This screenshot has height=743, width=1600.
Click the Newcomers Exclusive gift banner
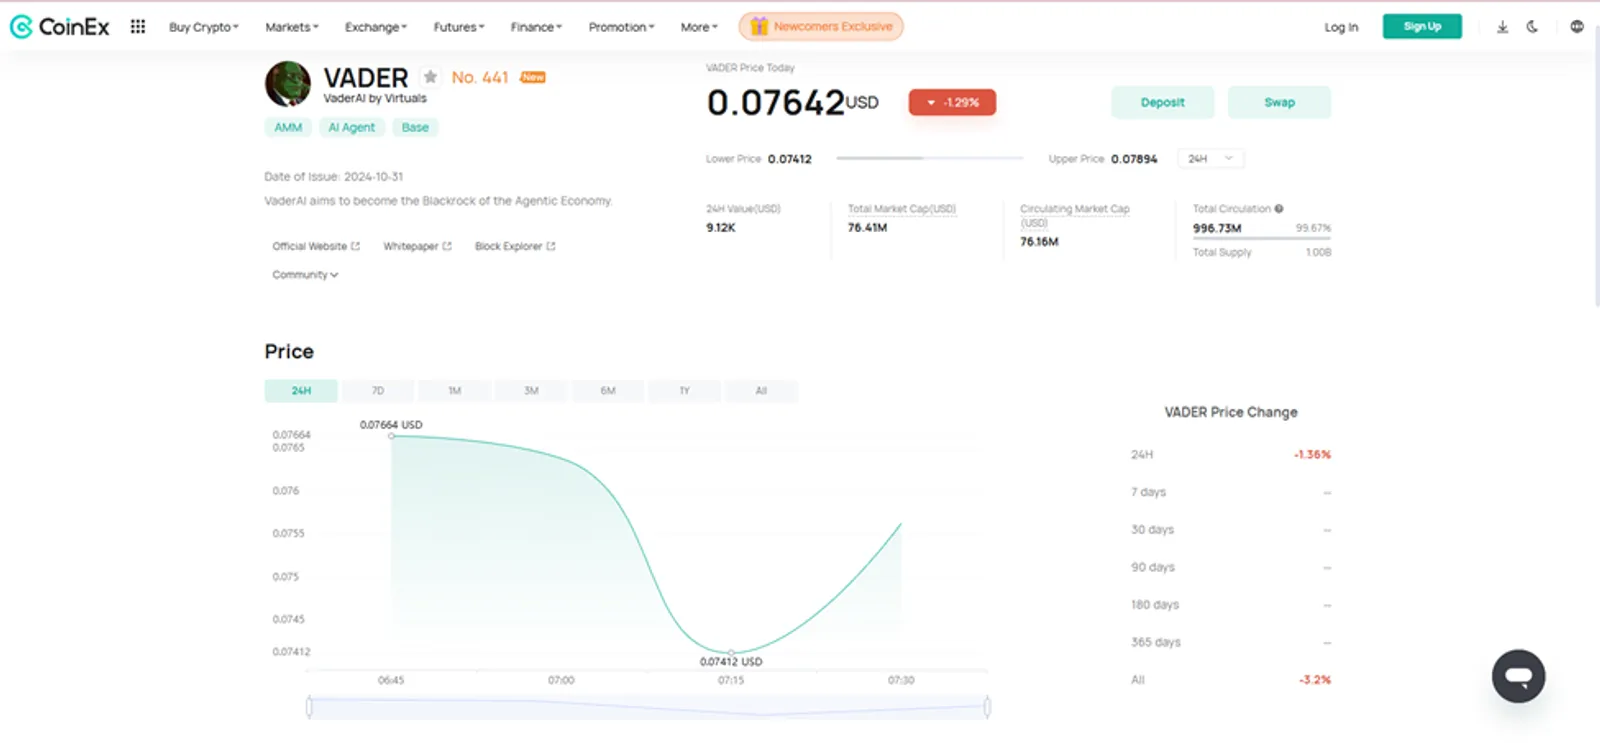tap(821, 27)
